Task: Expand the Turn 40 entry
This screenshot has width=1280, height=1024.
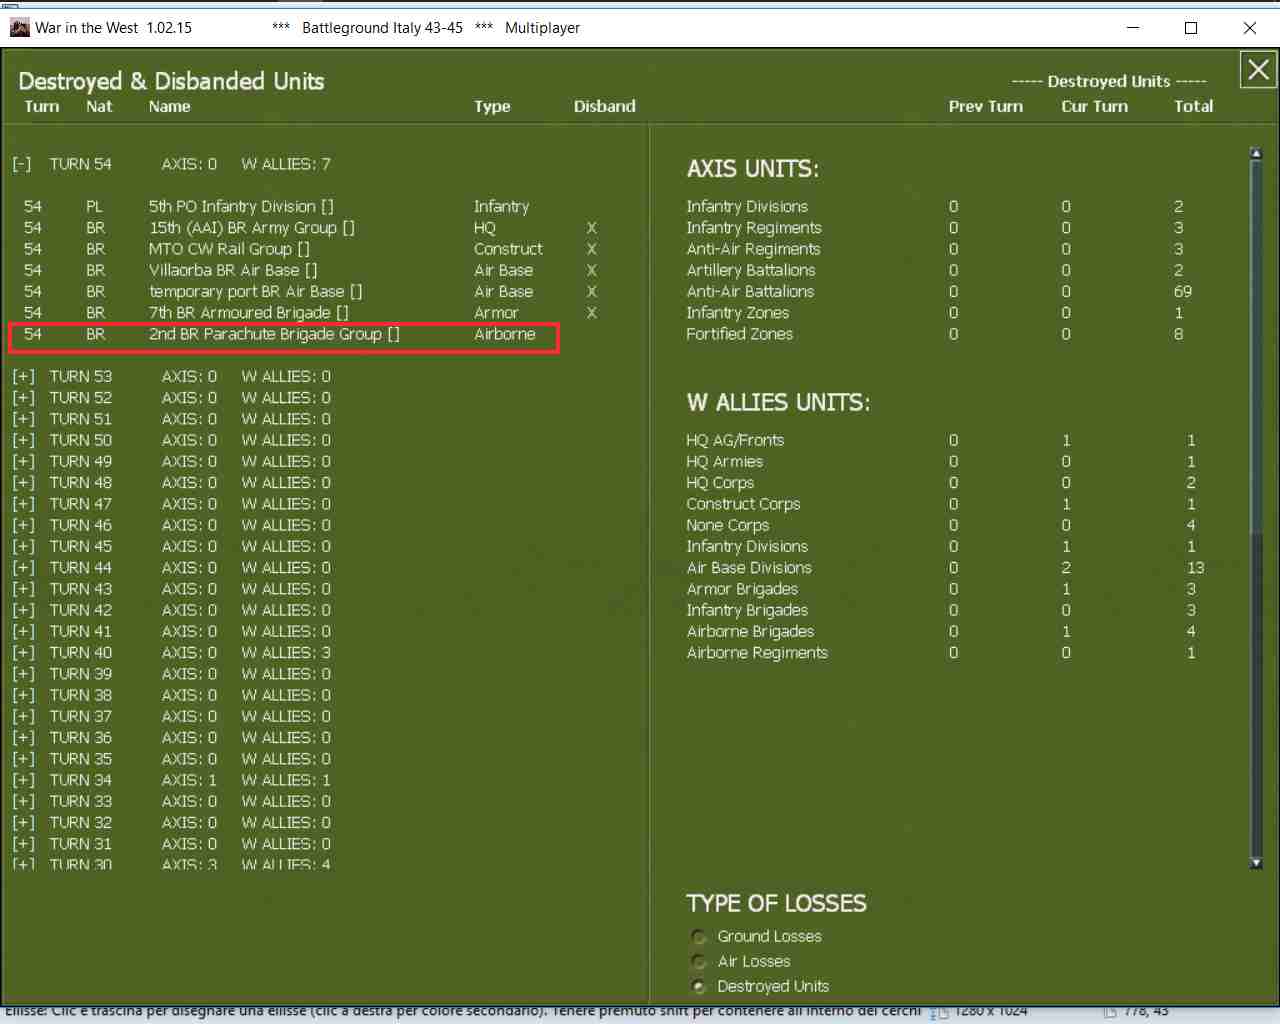Action: point(23,653)
